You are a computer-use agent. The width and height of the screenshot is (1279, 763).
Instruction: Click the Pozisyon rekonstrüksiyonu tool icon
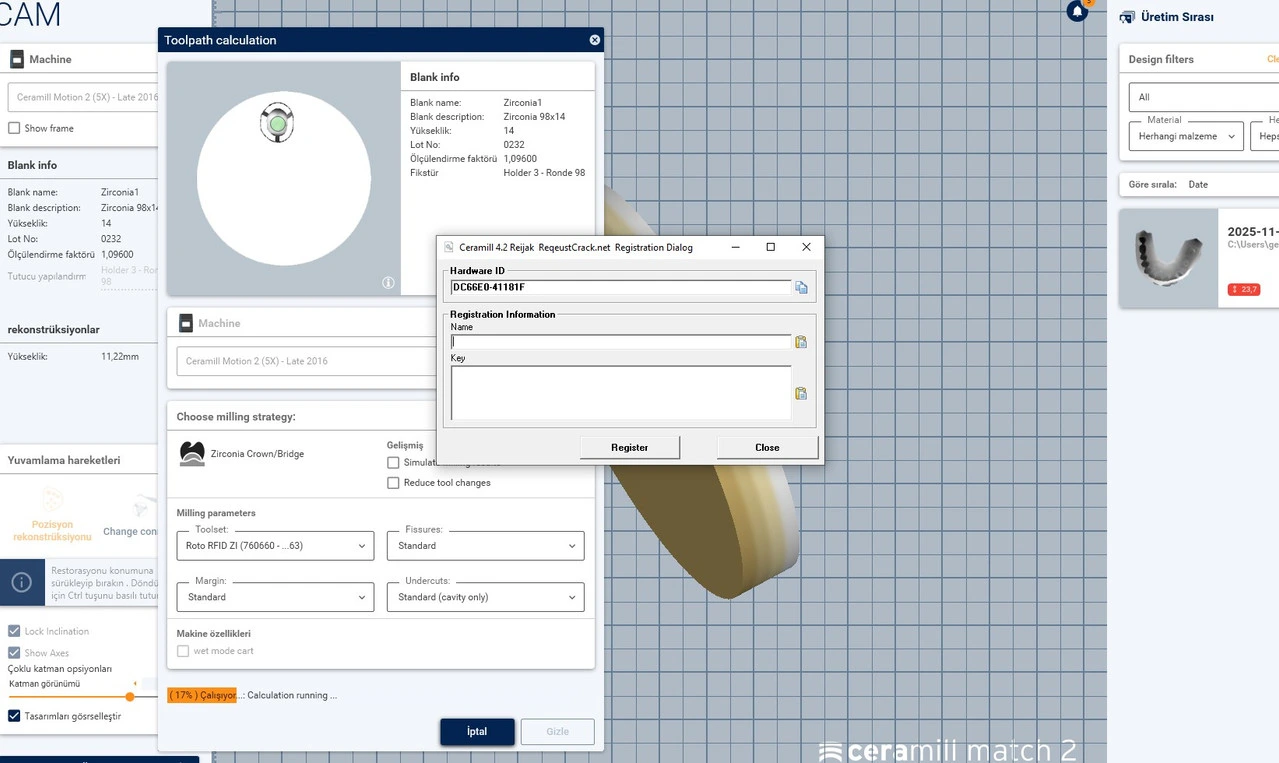click(52, 499)
